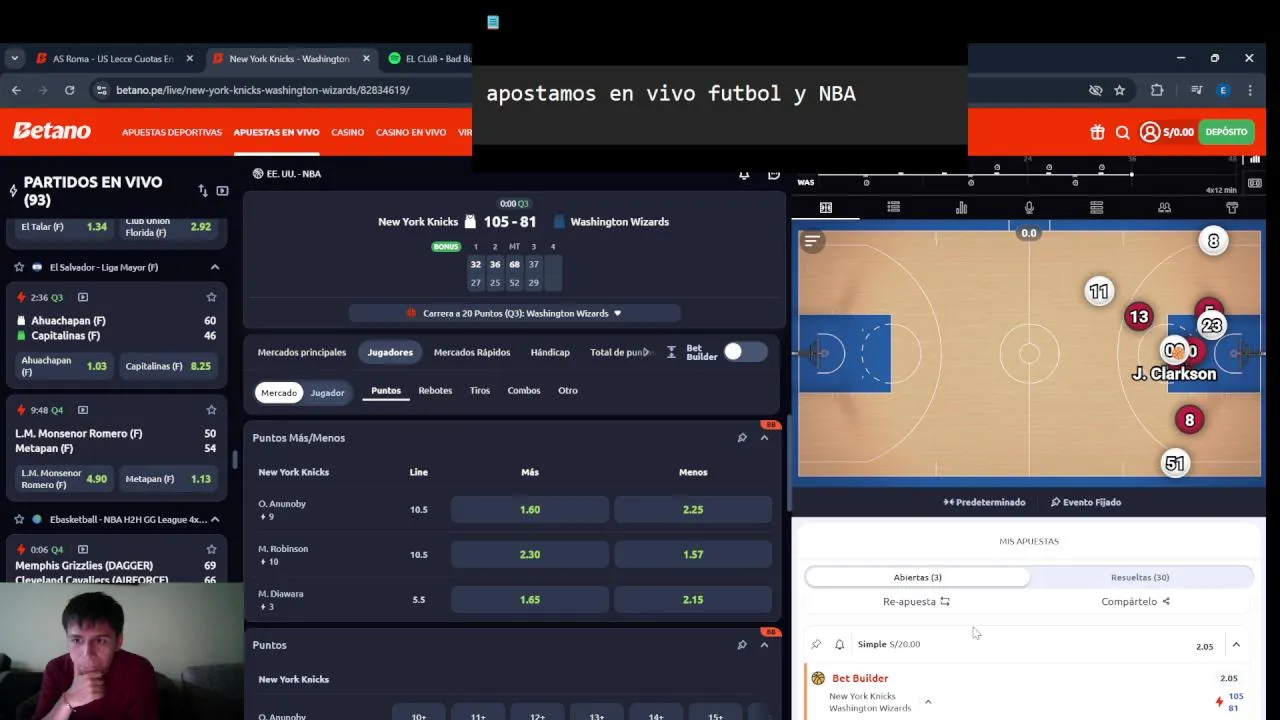Viewport: 1280px width, 720px height.
Task: Pin the Puntos Más/Menos market
Action: click(742, 438)
